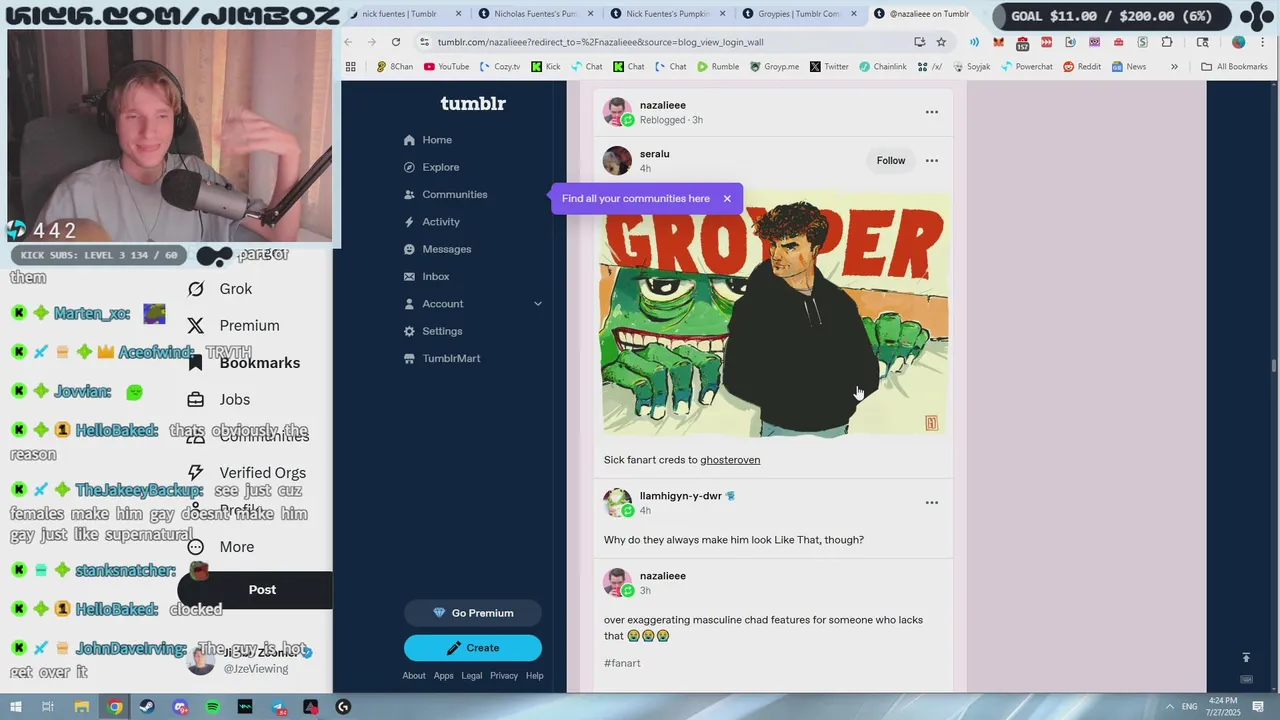Open the Cozy.tv bookmark

500,67
